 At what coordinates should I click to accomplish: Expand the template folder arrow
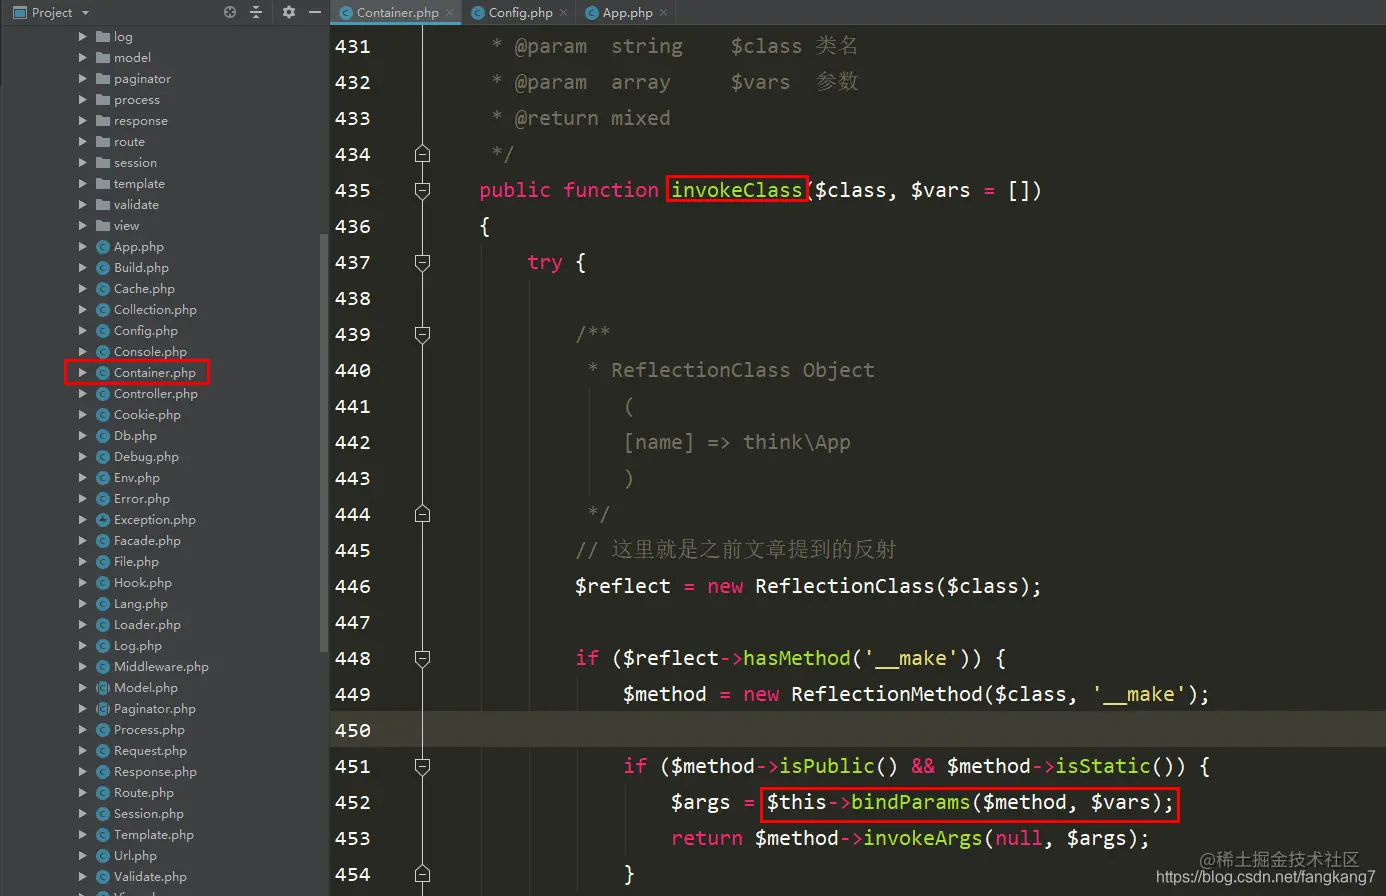click(x=83, y=184)
